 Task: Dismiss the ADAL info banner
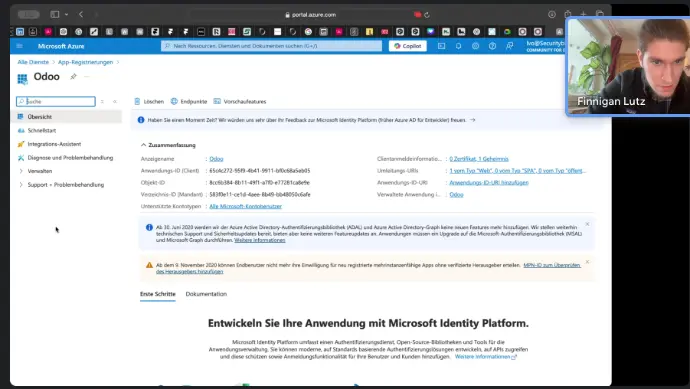pyautogui.click(x=587, y=224)
